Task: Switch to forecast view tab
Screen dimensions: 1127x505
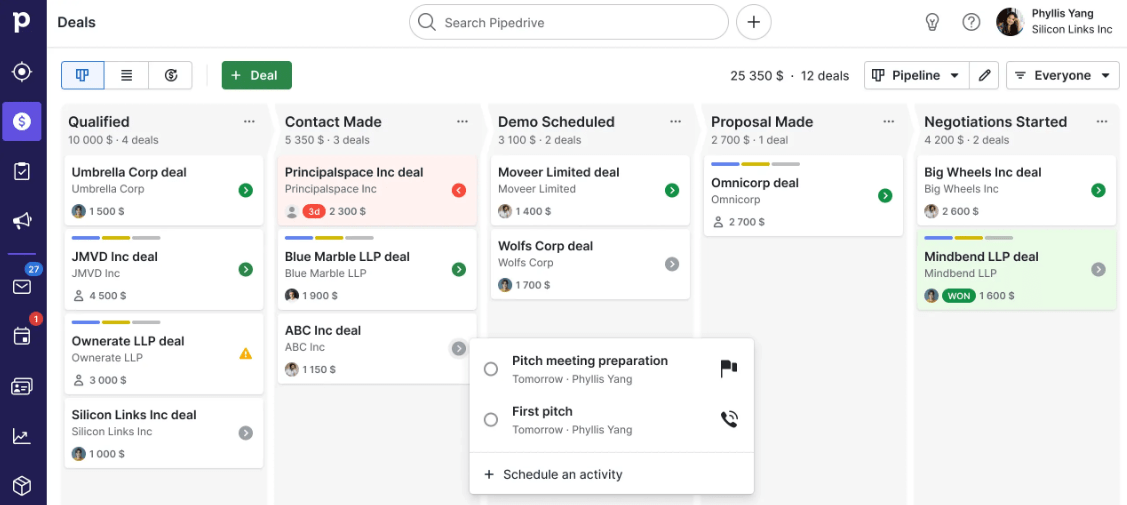Action: point(171,75)
